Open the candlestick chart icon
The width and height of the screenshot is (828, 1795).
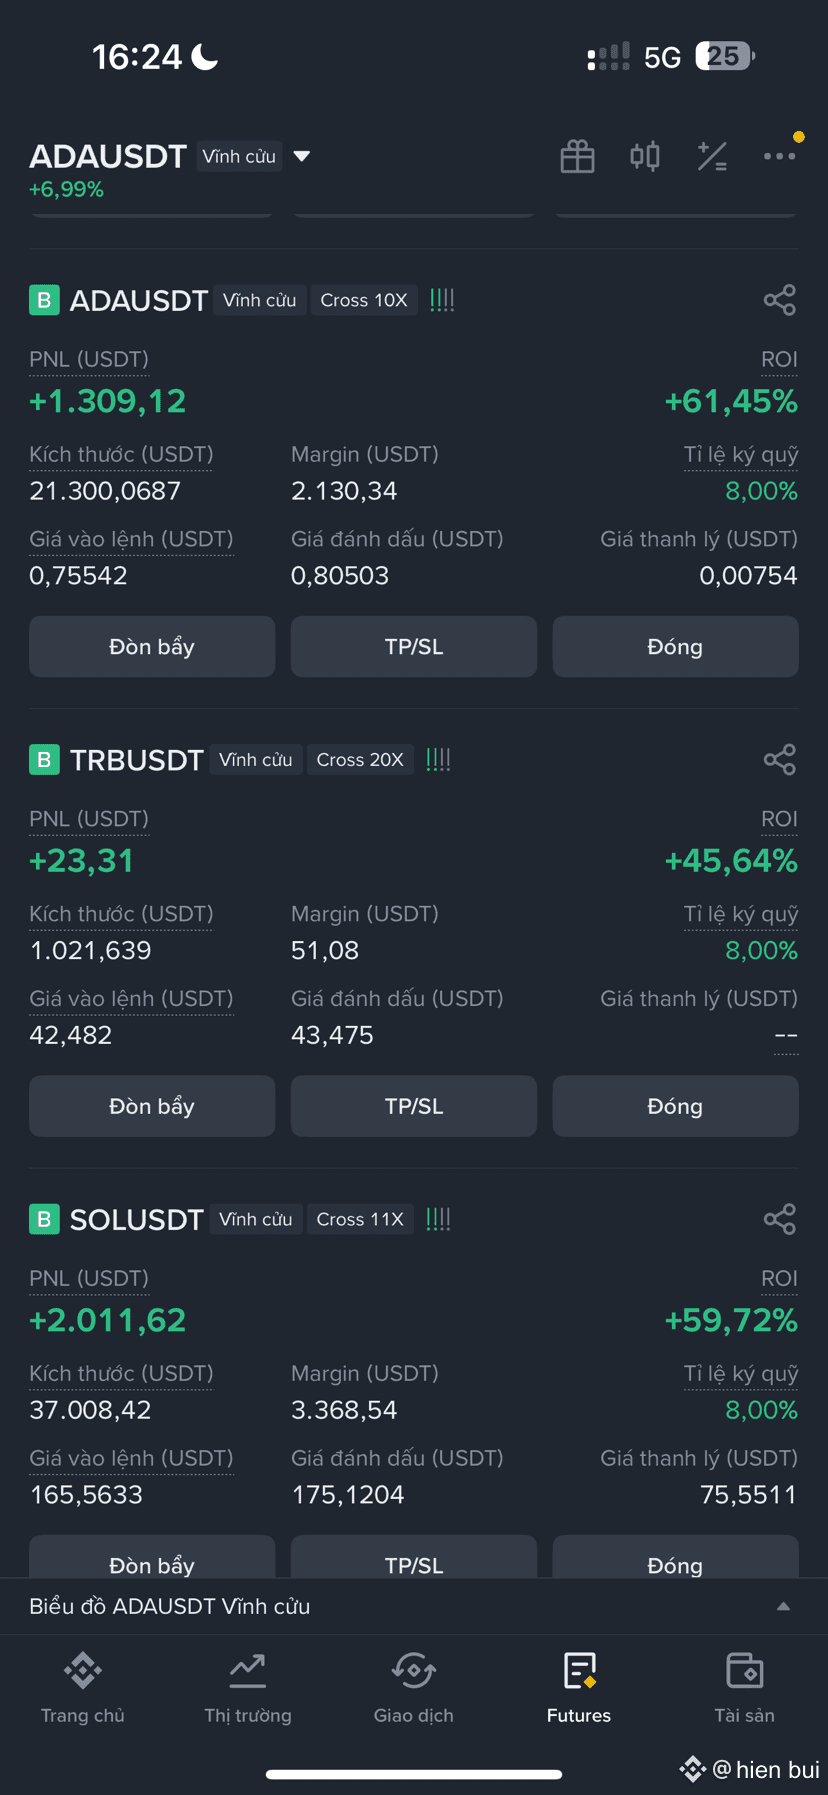pyautogui.click(x=645, y=156)
